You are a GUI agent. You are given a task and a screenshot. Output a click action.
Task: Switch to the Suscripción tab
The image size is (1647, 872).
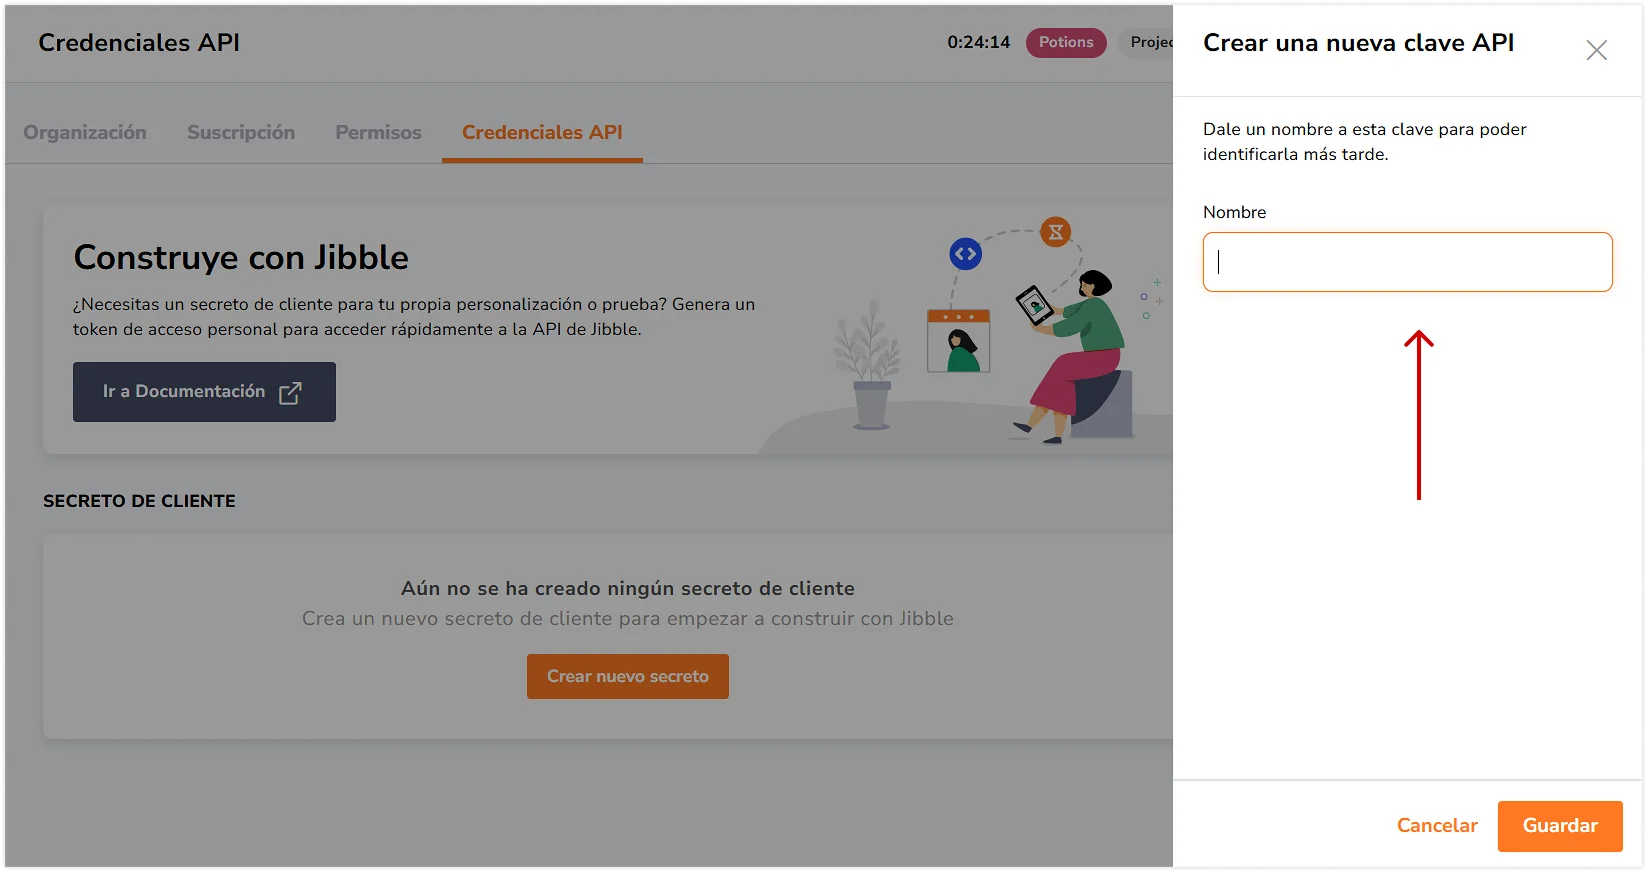[241, 132]
